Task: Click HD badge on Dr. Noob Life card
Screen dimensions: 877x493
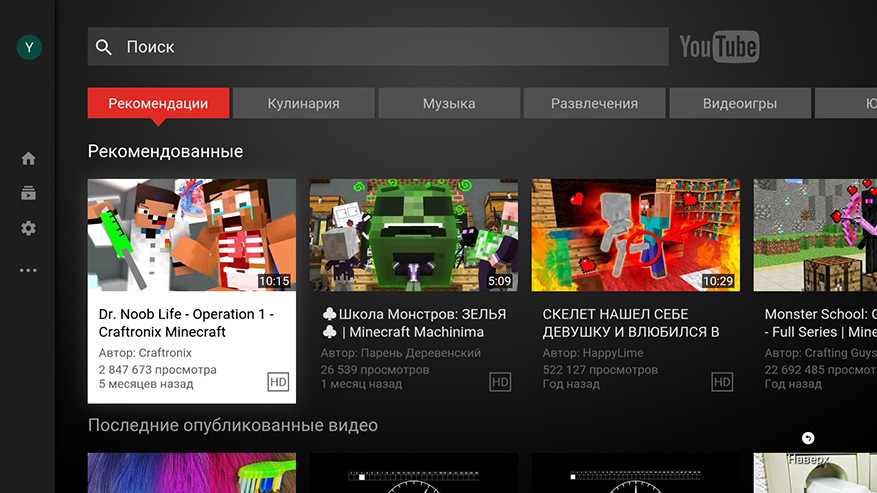Action: pyautogui.click(x=278, y=382)
